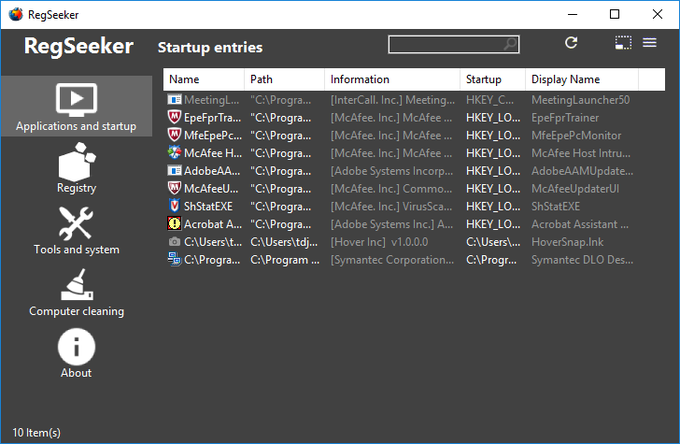Click the MeetingLauncher row icon
The height and width of the screenshot is (444, 680).
[x=174, y=100]
